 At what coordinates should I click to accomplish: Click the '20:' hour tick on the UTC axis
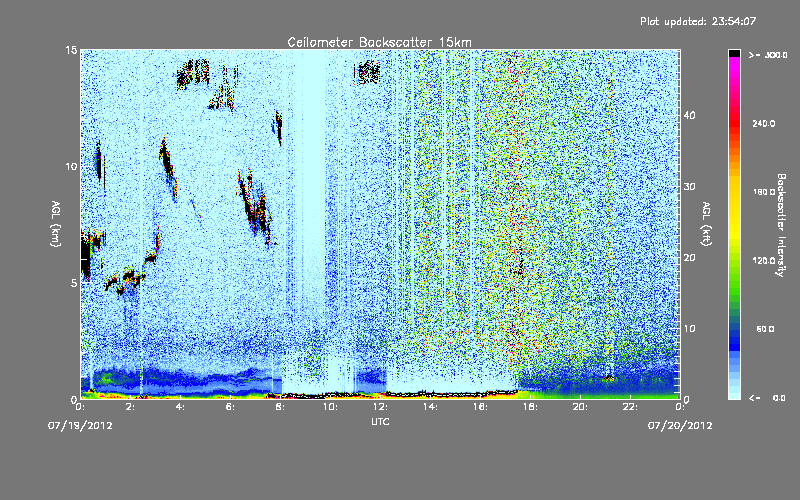[x=580, y=407]
